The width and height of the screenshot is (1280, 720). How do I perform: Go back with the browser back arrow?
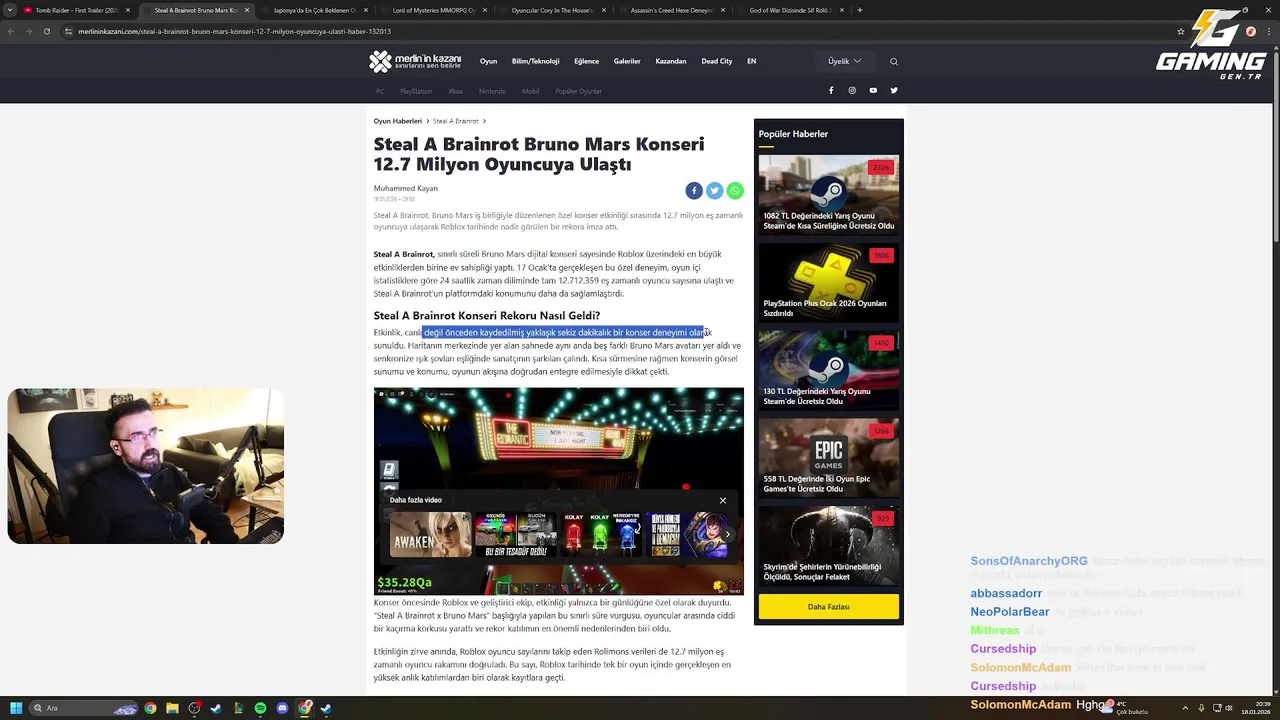(10, 31)
